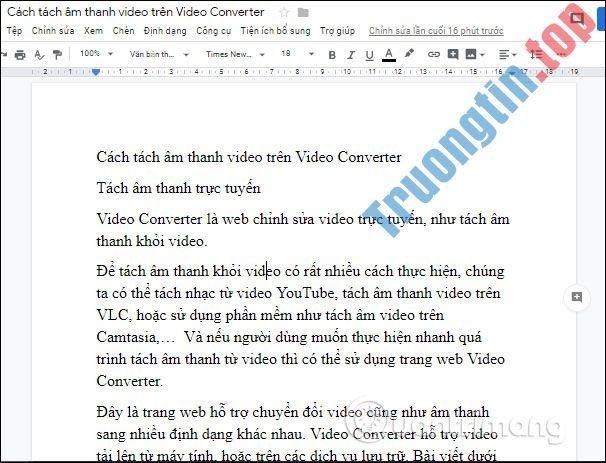Toggle Underline formatting

tap(369, 55)
